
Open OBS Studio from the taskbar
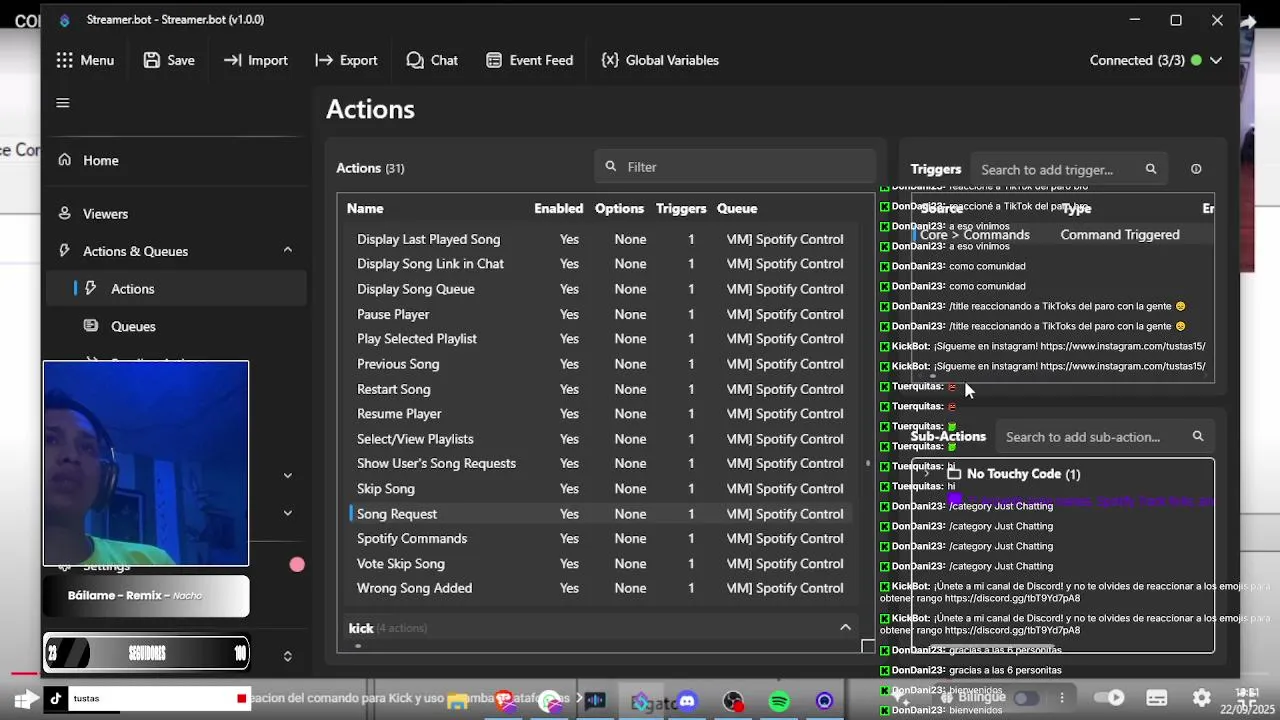point(733,701)
